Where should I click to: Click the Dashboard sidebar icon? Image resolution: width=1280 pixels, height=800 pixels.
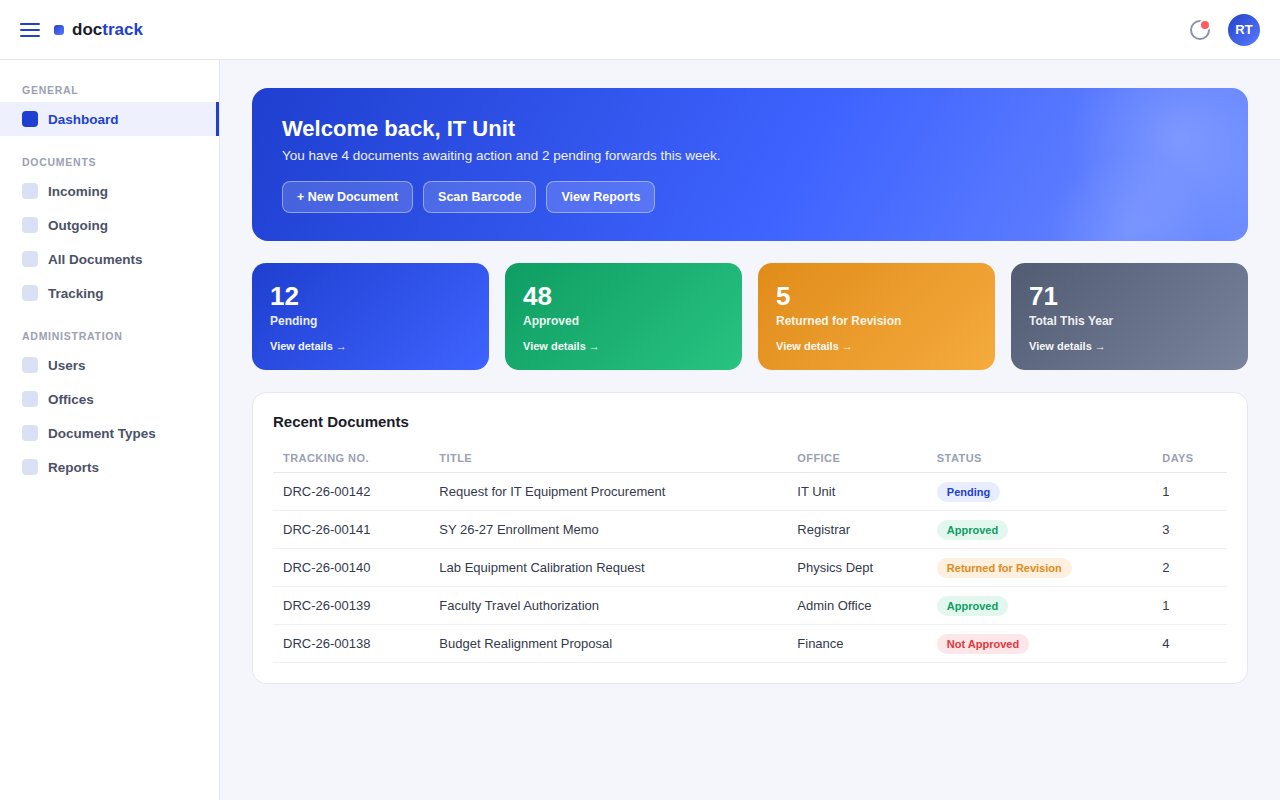click(30, 119)
